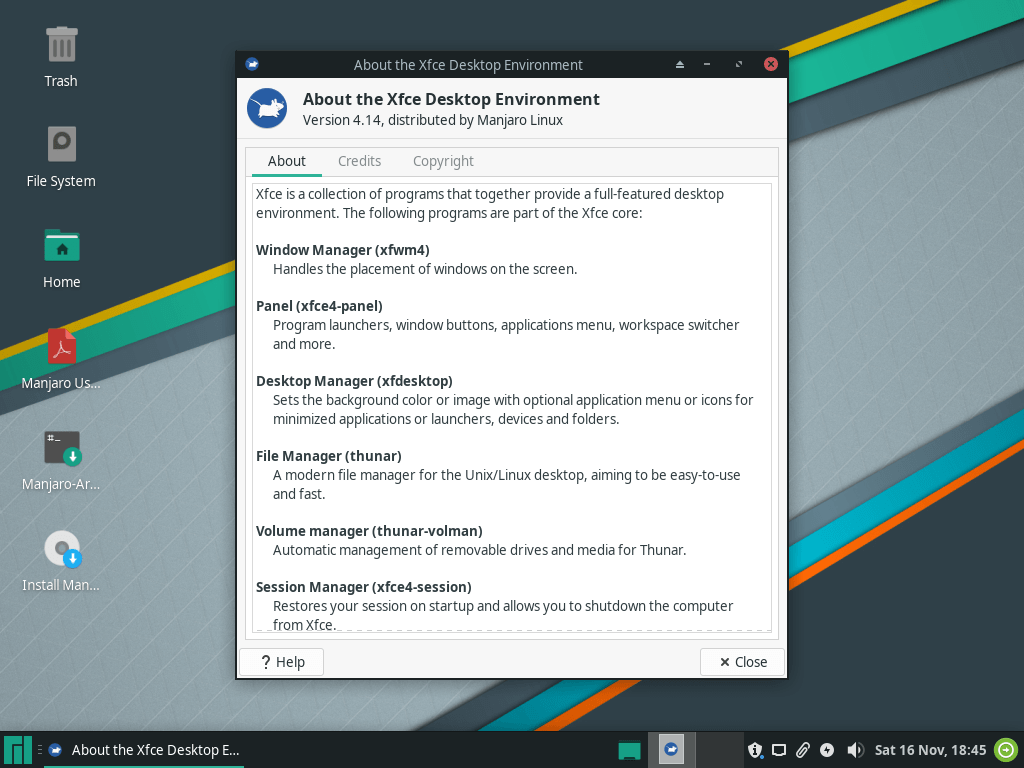Select the Manjaro User Guide PDF icon
This screenshot has height=768, width=1024.
tap(61, 346)
